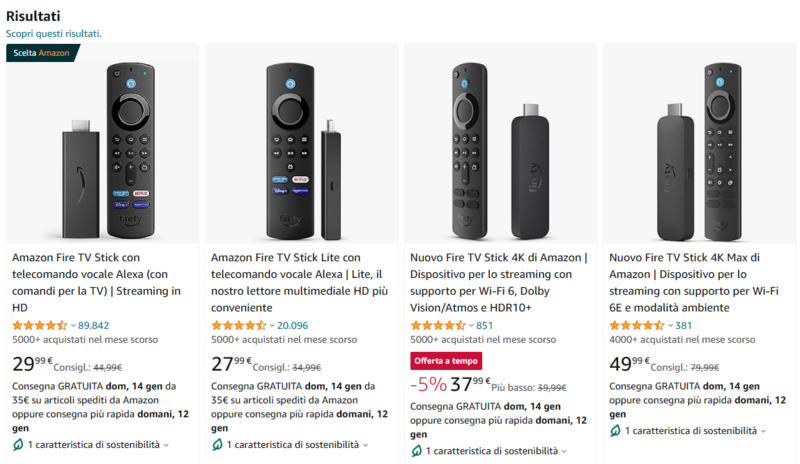Click the 'Offerta a tempo' deal badge
800x464 pixels.
tap(446, 360)
